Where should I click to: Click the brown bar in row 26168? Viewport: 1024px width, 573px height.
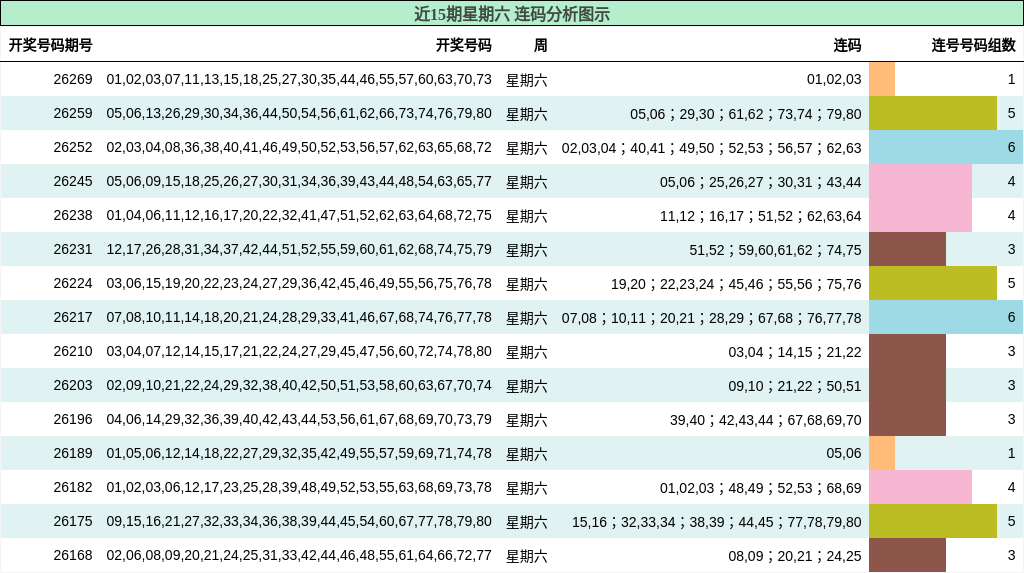click(907, 555)
